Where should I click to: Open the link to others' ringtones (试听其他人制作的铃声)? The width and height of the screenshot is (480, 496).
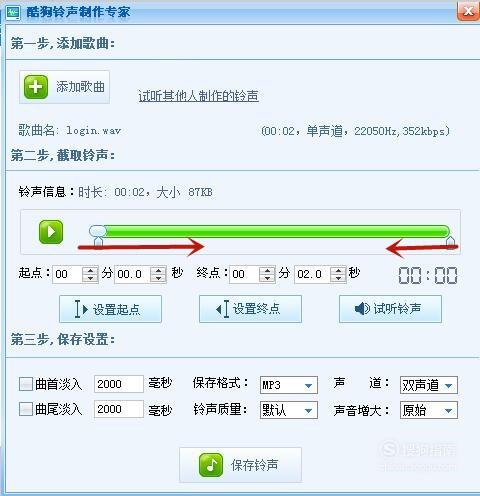coord(199,96)
